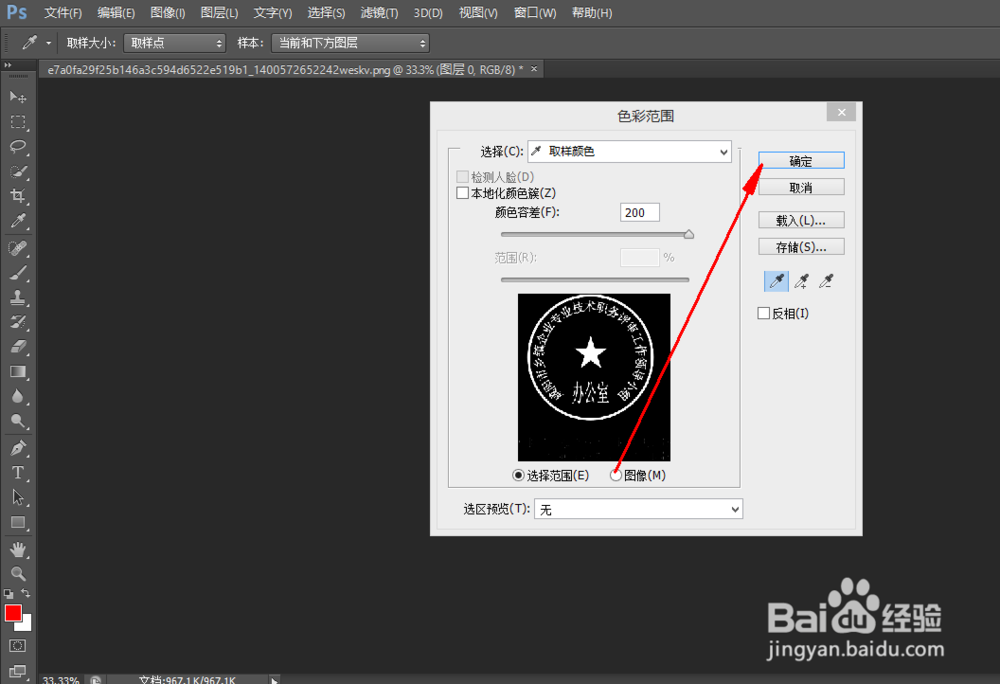Viewport: 1000px width, 684px height.
Task: Open the 图层(L) menu
Action: tap(219, 13)
